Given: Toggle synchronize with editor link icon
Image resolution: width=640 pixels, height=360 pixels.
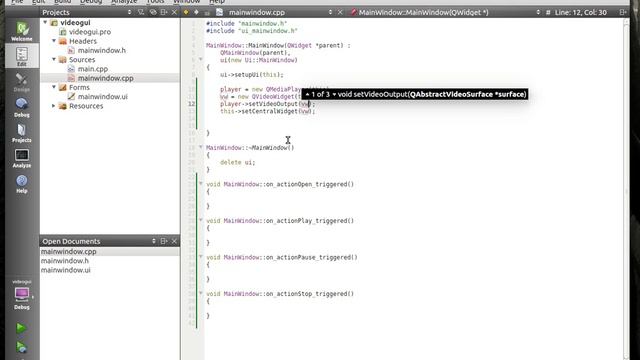Looking at the screenshot, I should 153,12.
